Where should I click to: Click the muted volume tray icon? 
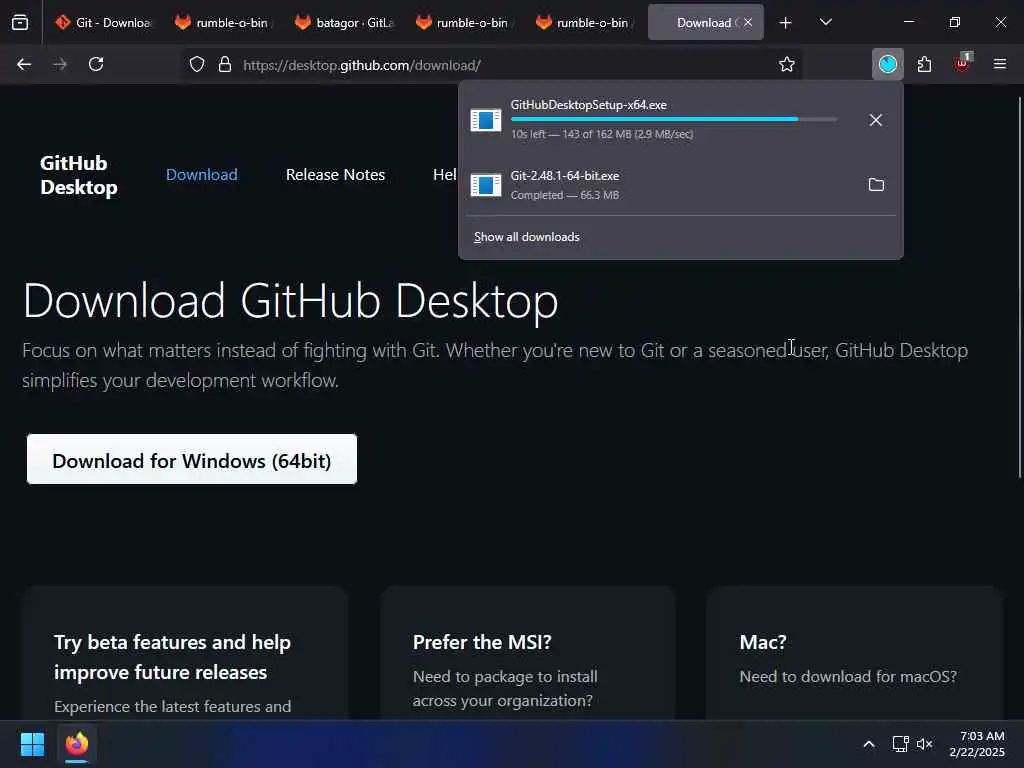tap(925, 744)
